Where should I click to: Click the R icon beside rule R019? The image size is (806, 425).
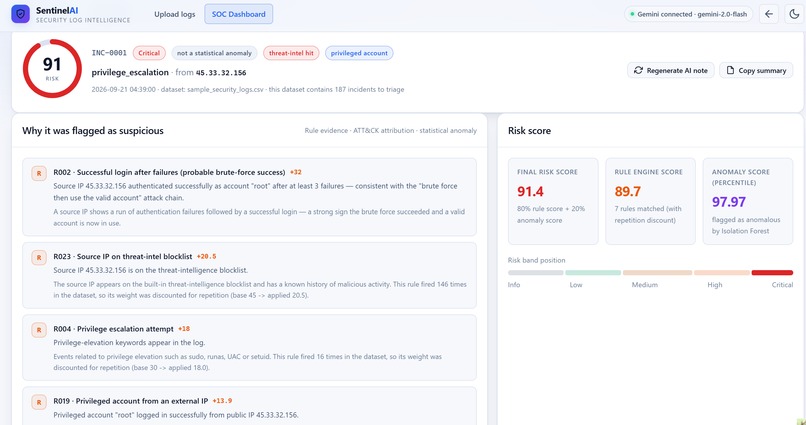click(39, 402)
